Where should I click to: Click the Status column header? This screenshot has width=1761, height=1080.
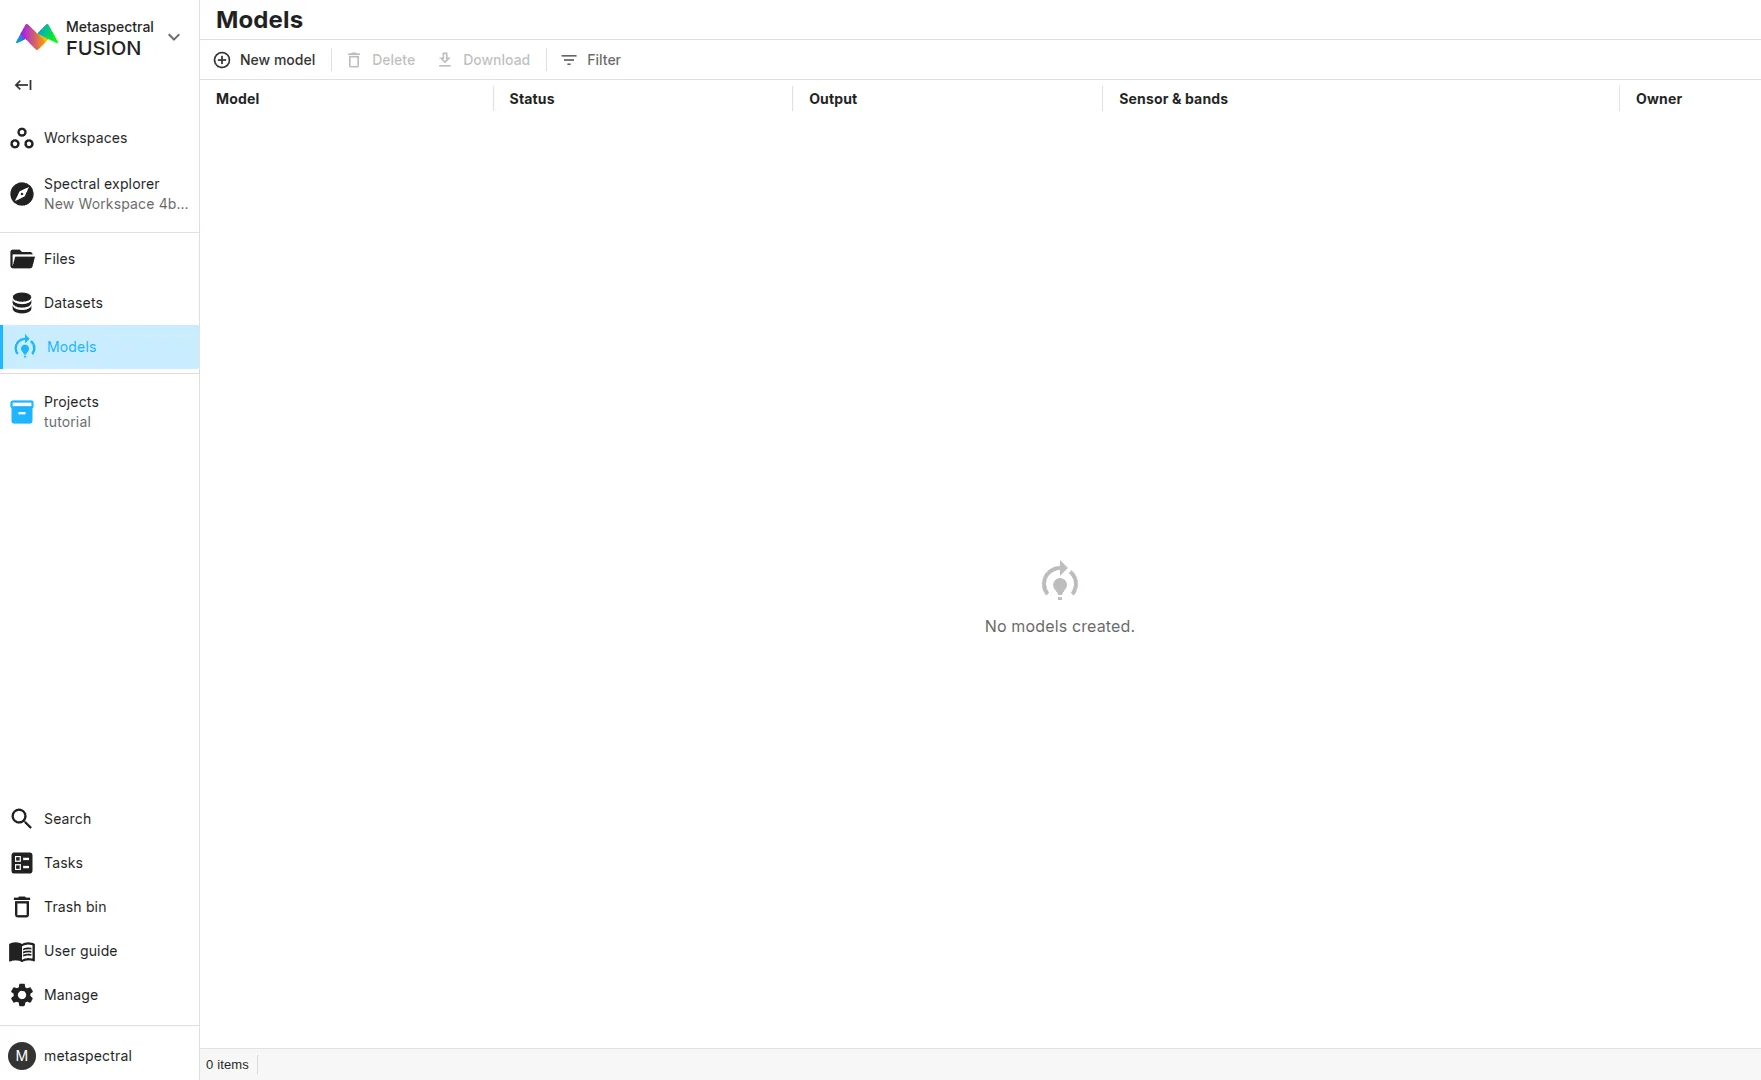[x=531, y=99]
